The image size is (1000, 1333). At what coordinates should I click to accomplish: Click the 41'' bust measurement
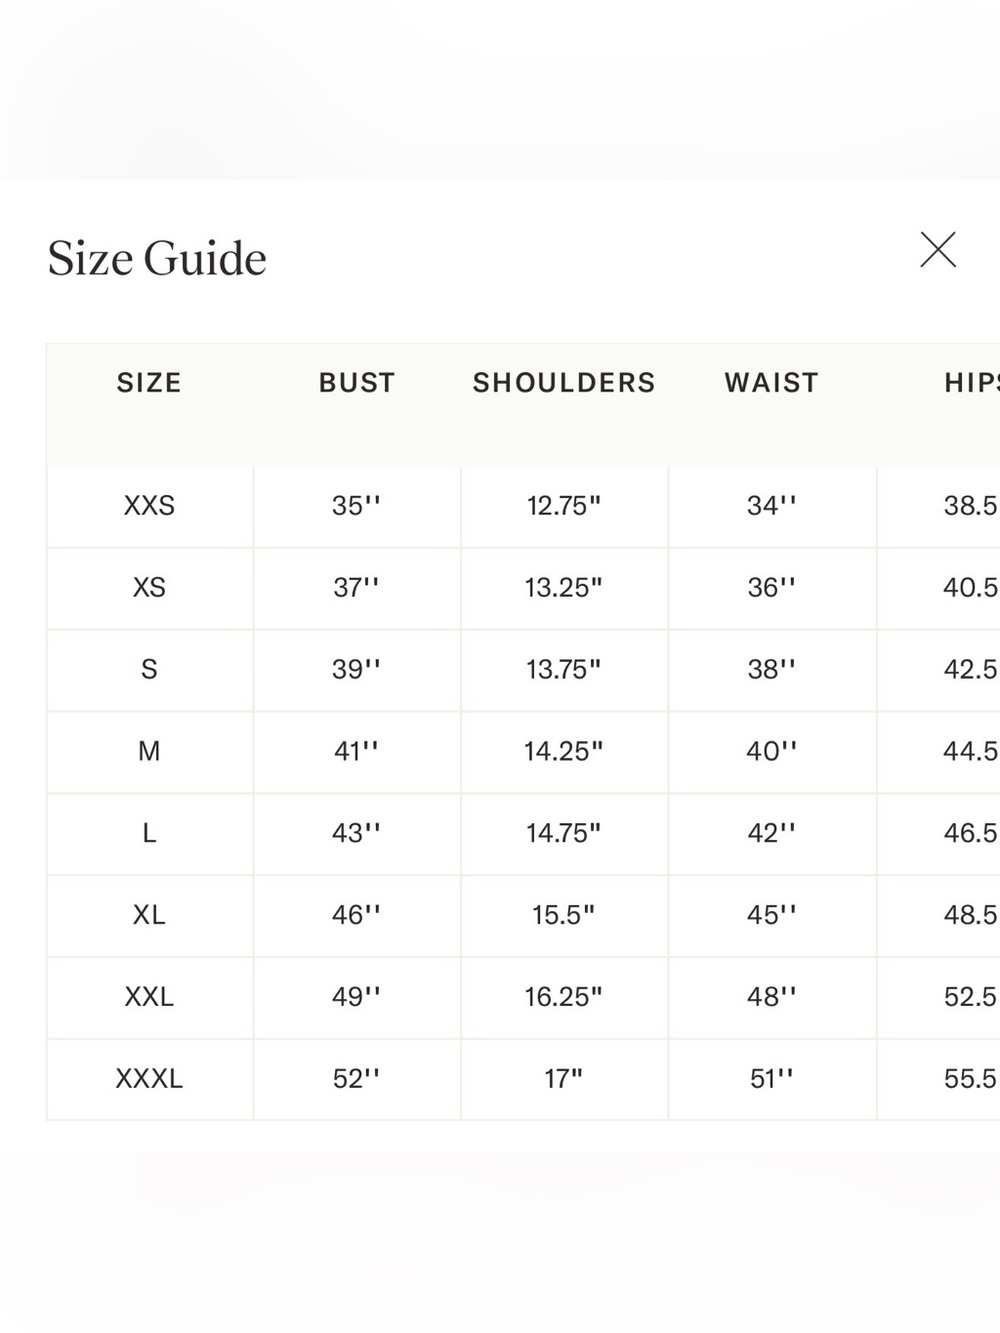pos(357,751)
